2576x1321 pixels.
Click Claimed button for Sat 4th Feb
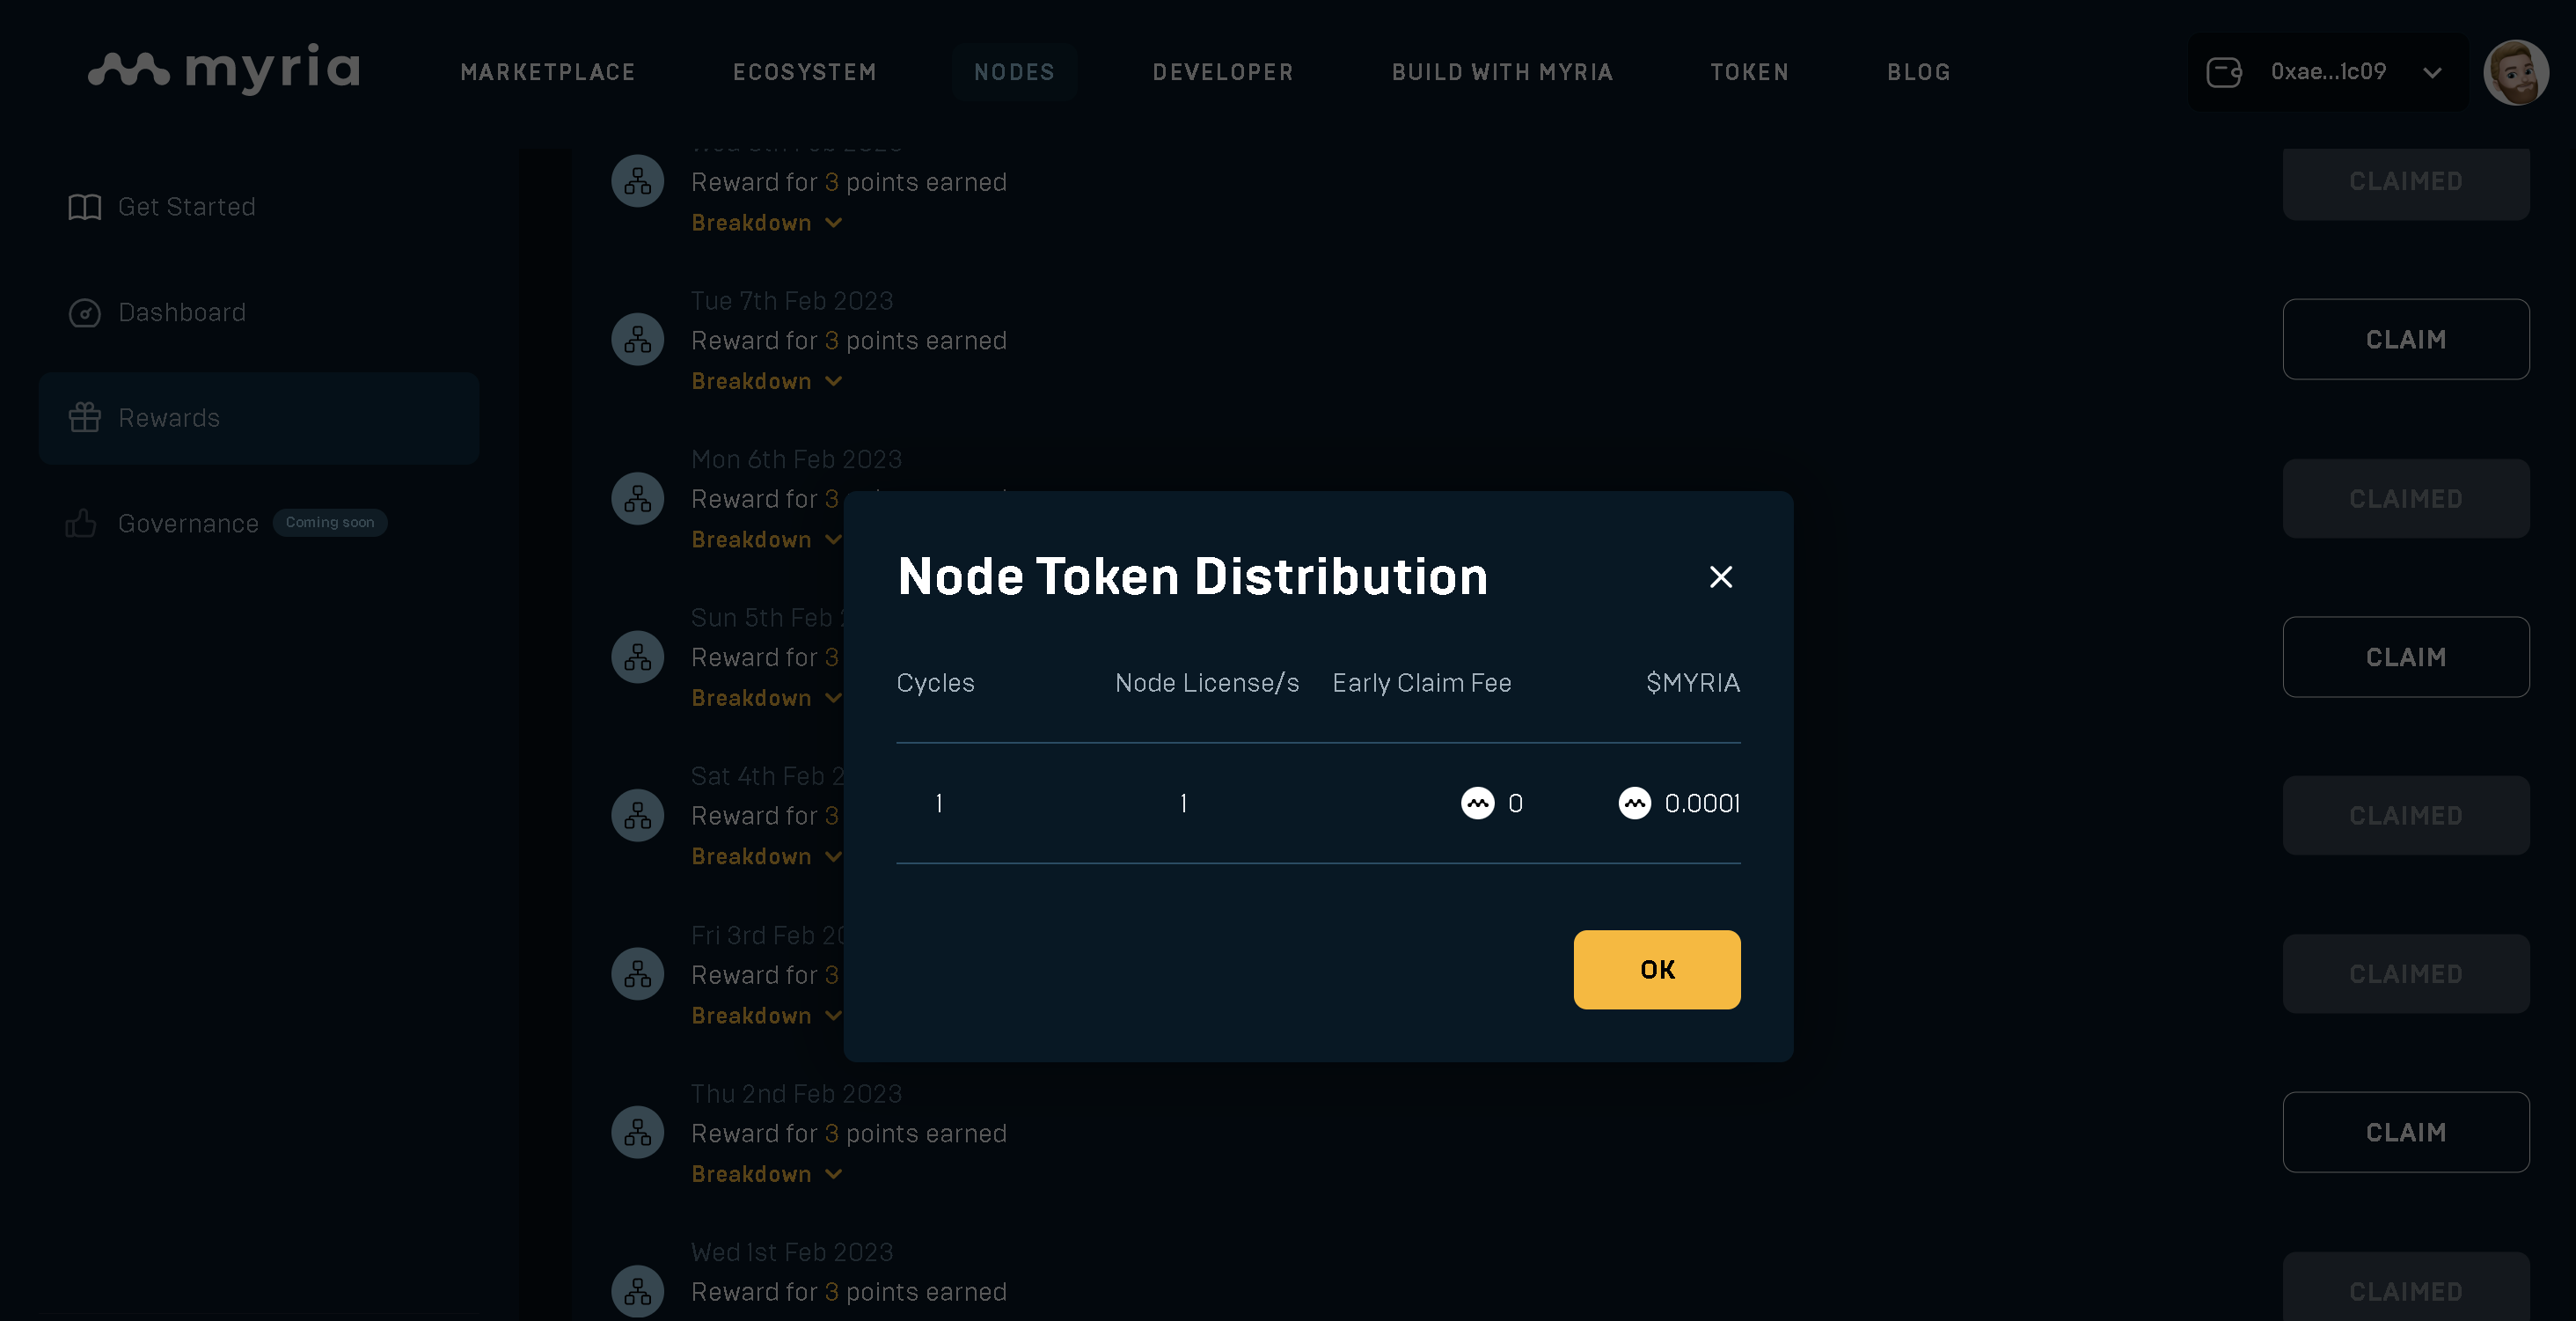click(2406, 816)
